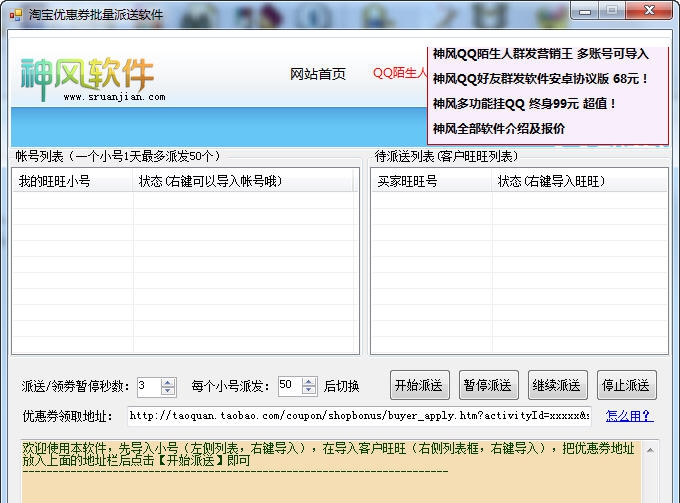The image size is (680, 503).
Task: Click into the pause seconds field showing 3
Action: coord(149,386)
